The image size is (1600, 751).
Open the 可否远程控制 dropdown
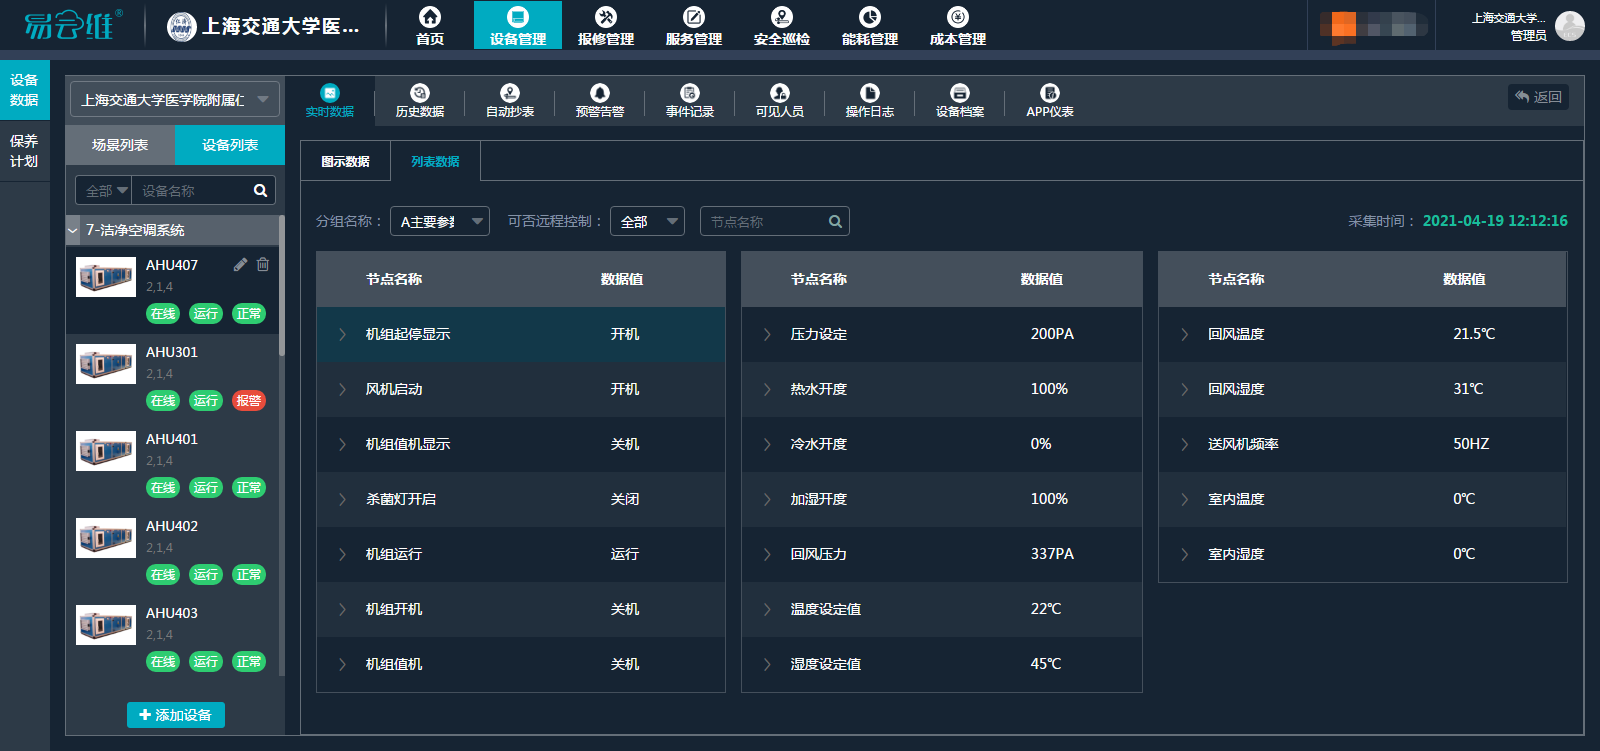(x=647, y=222)
